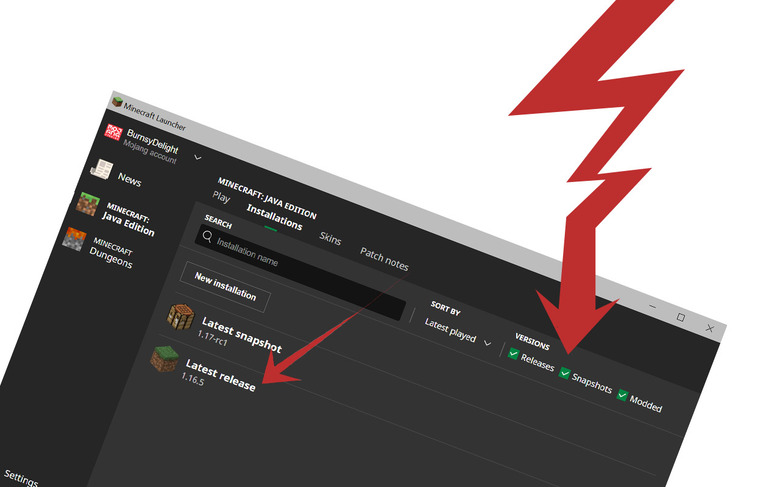Image resolution: width=780 pixels, height=487 pixels.
Task: Toggle the Releases versions checkbox
Action: [513, 354]
